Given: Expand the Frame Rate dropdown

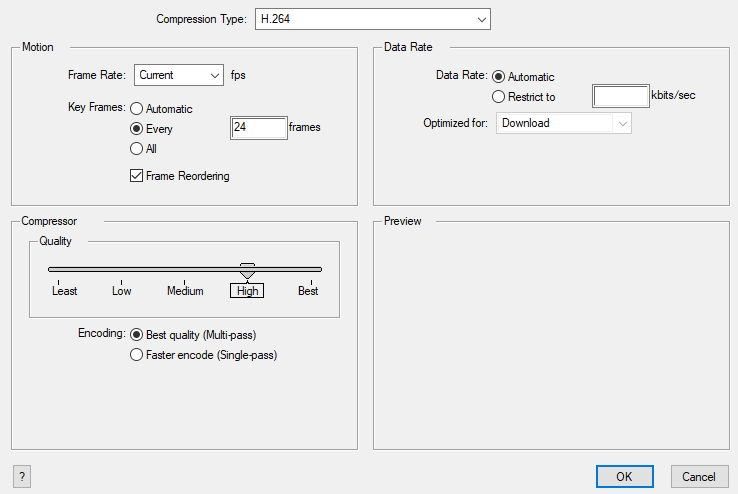Looking at the screenshot, I should point(179,75).
